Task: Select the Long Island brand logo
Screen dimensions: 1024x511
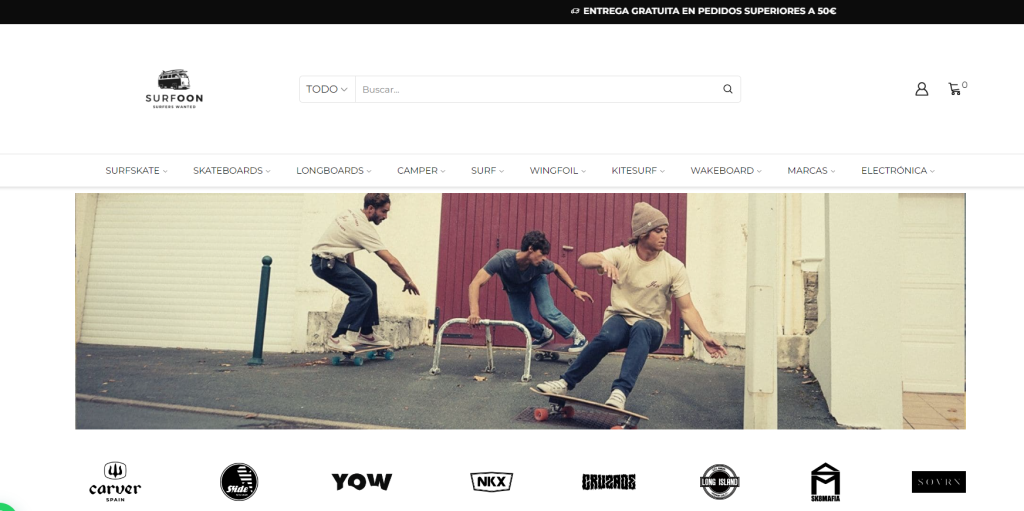Action: [720, 482]
